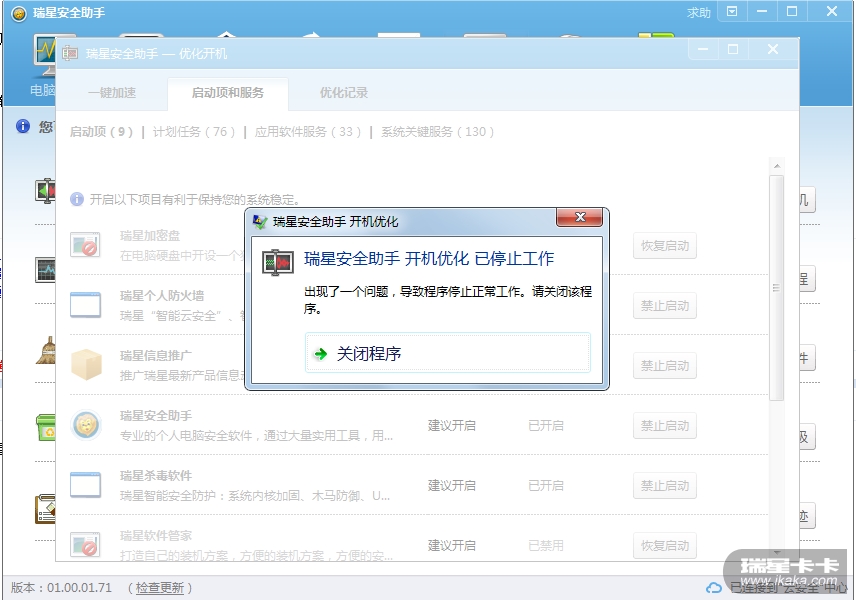
Task: Click 禁止启动 for 瑞星杀毒软件
Action: 664,486
